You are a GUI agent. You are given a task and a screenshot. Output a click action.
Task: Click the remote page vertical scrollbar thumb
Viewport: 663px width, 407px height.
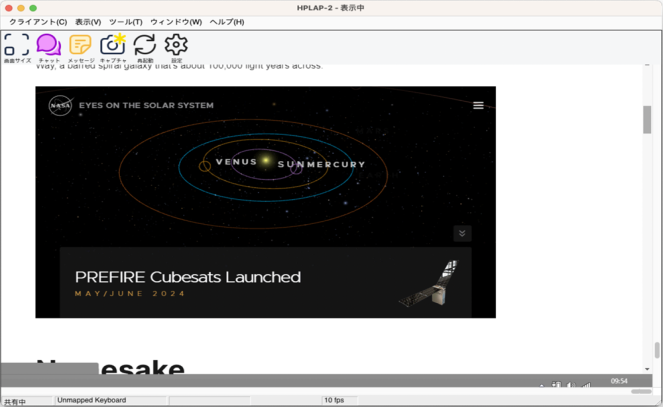point(647,119)
